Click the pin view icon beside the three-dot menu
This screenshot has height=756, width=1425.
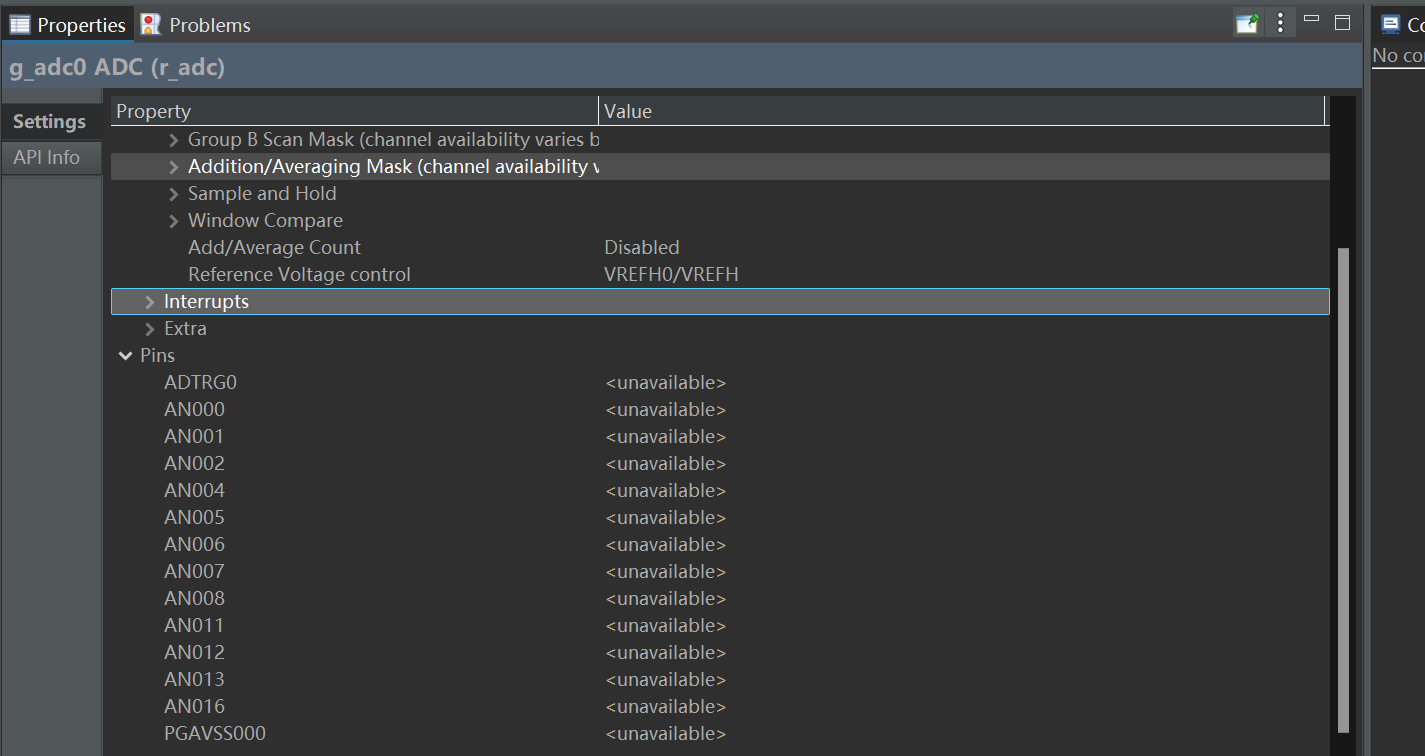pyautogui.click(x=1247, y=23)
